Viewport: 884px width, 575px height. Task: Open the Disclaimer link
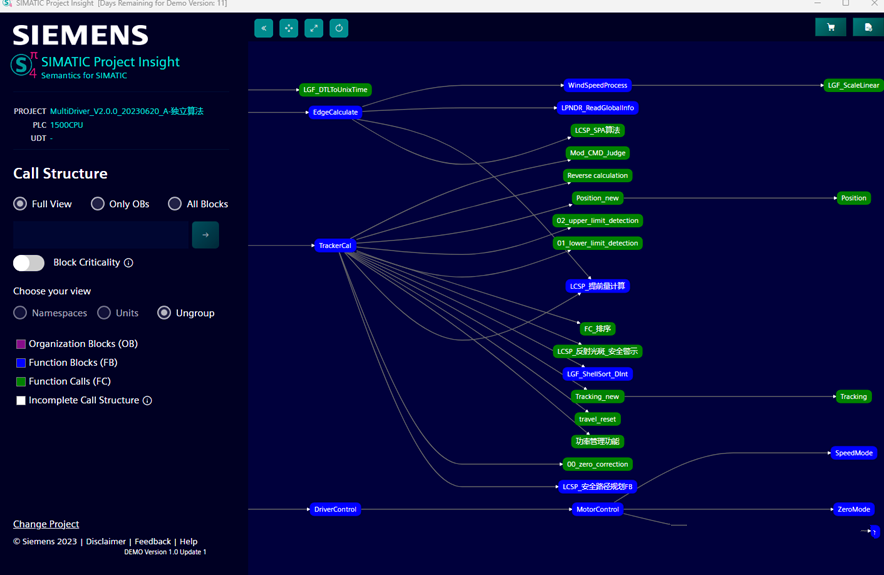[x=106, y=541]
